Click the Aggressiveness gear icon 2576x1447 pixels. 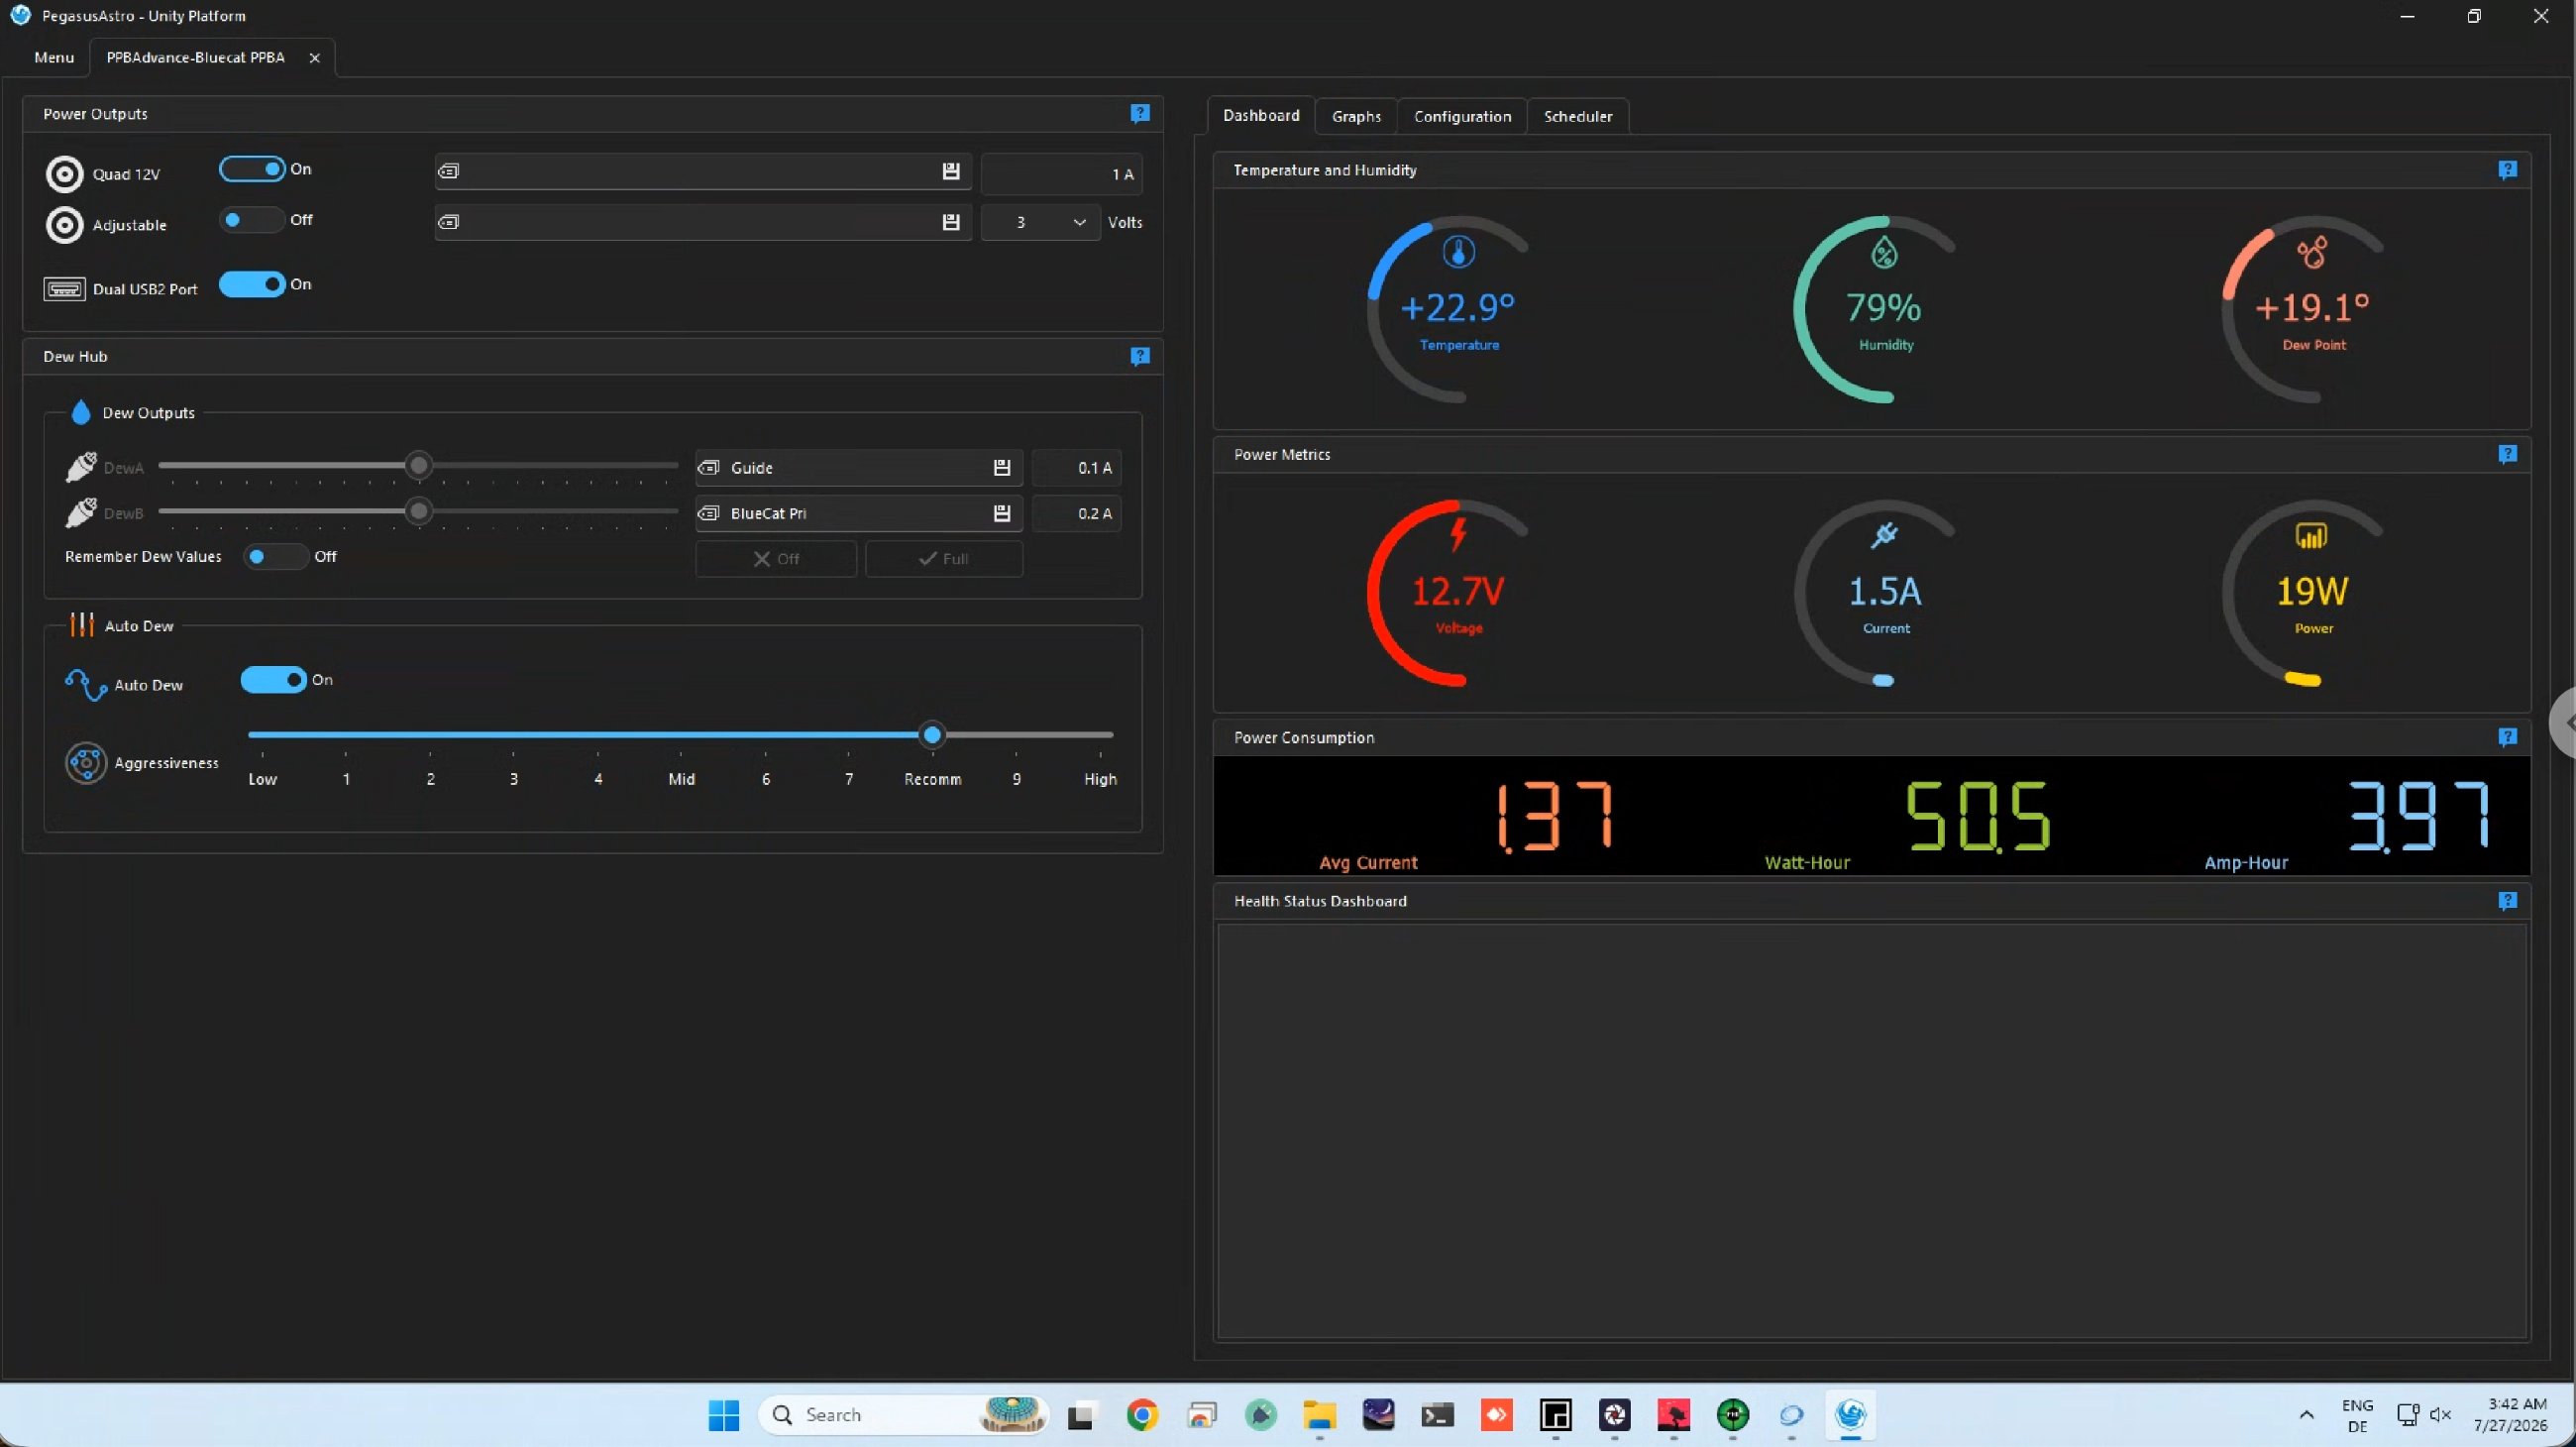point(86,763)
